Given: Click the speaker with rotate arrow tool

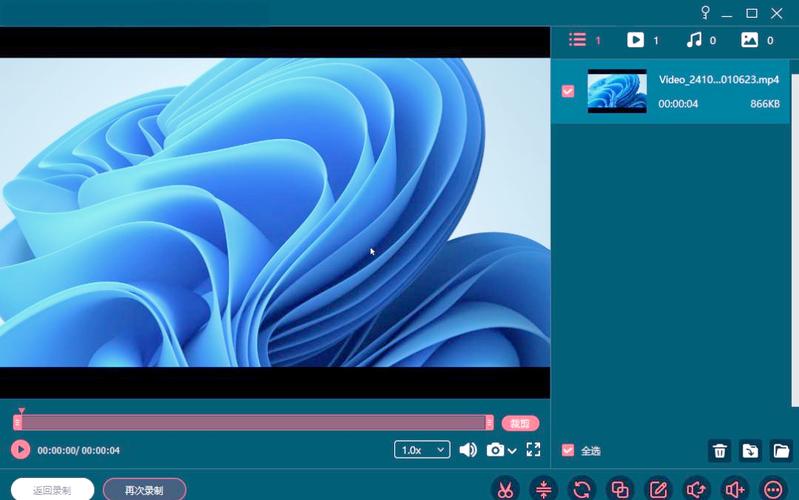Looking at the screenshot, I should coord(696,489).
